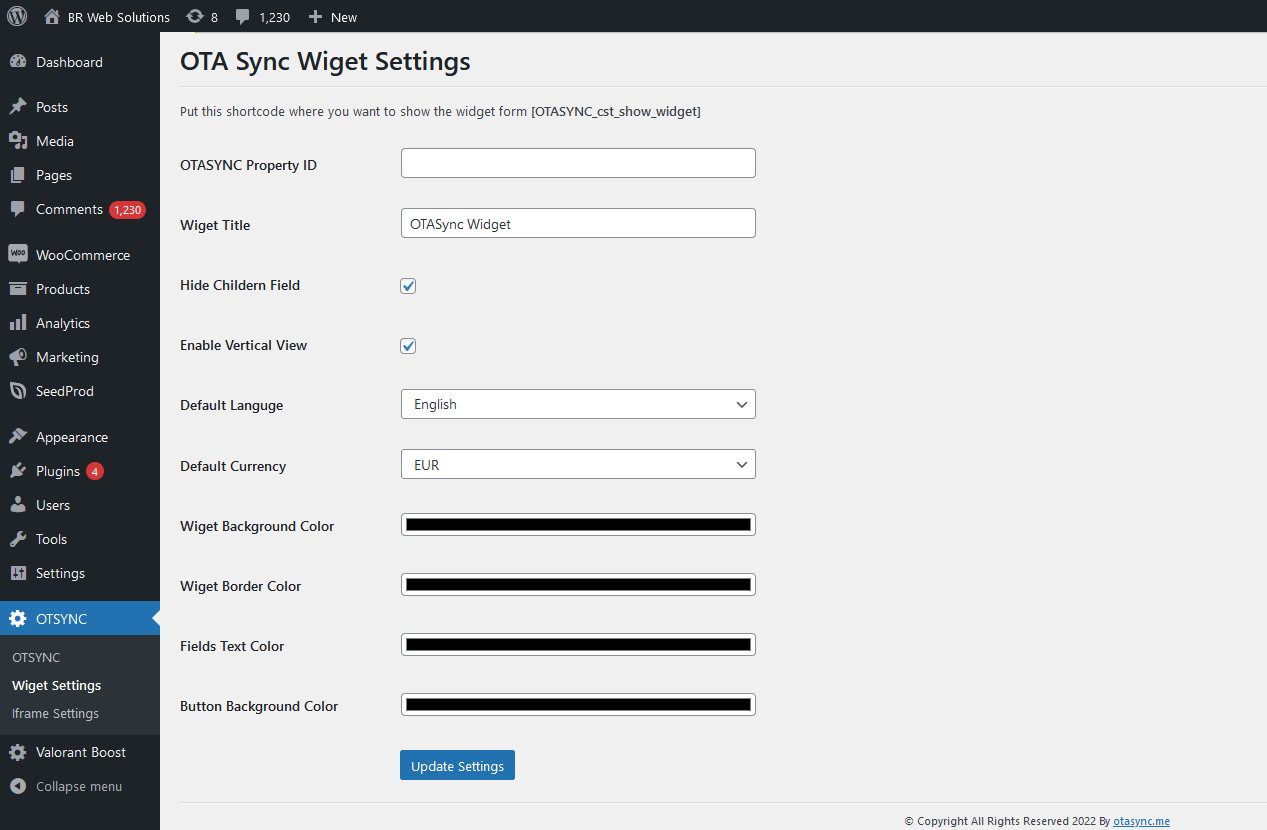
Task: Pick the Wiget Background Color swatch
Action: pos(578,524)
